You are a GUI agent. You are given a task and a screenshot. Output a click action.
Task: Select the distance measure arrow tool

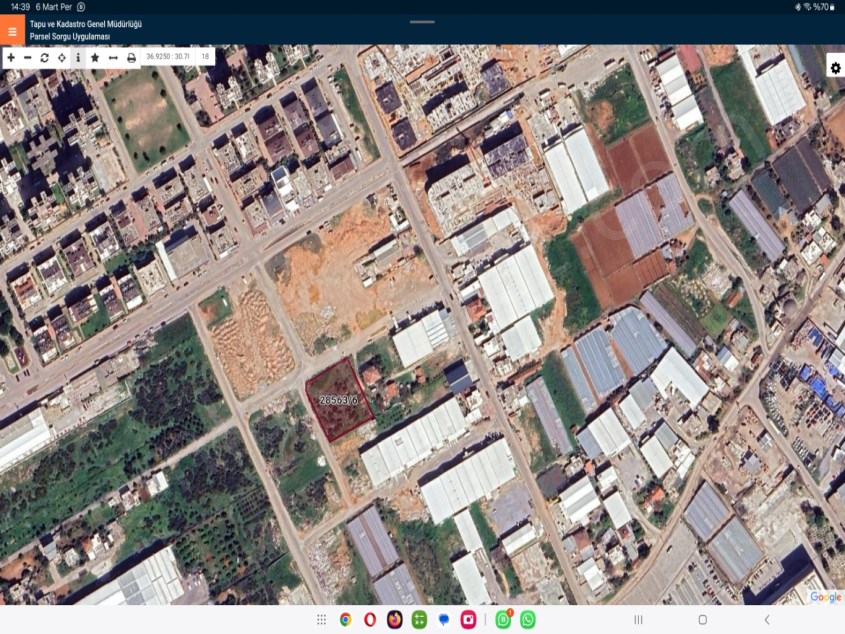113,58
